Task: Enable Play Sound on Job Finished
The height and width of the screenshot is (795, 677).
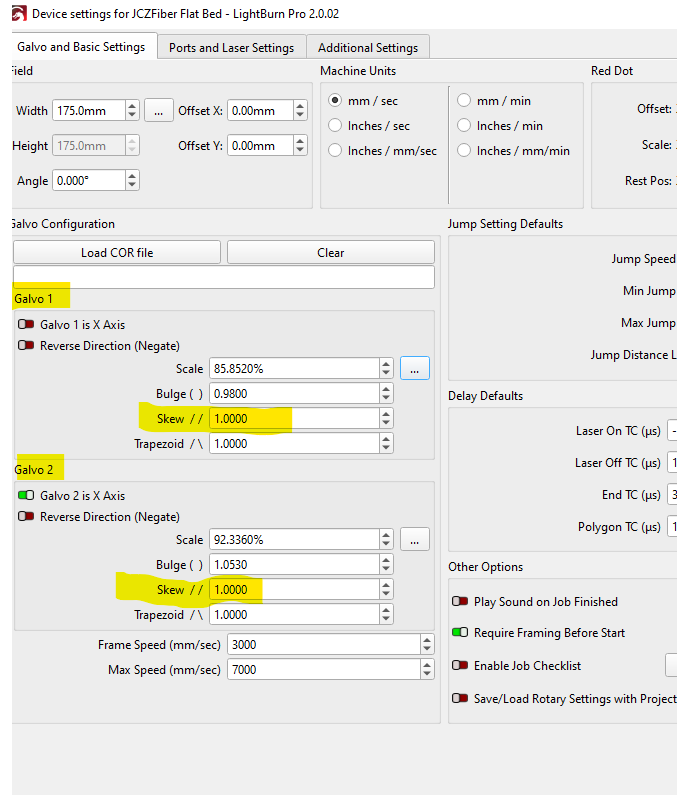Action: pos(461,602)
